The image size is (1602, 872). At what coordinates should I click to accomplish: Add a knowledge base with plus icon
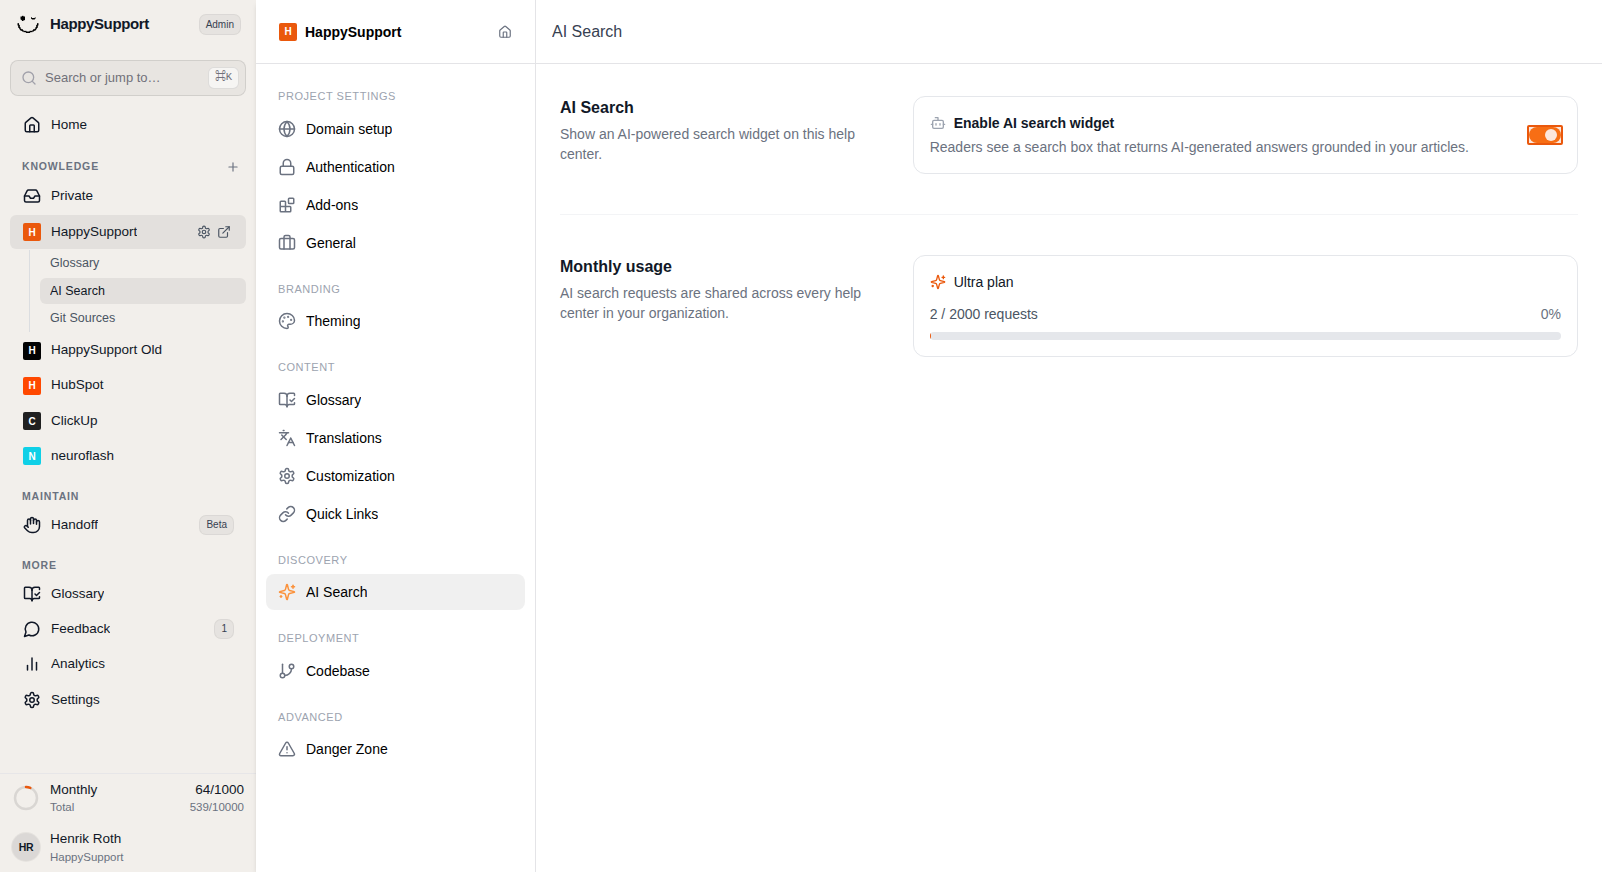tap(233, 167)
